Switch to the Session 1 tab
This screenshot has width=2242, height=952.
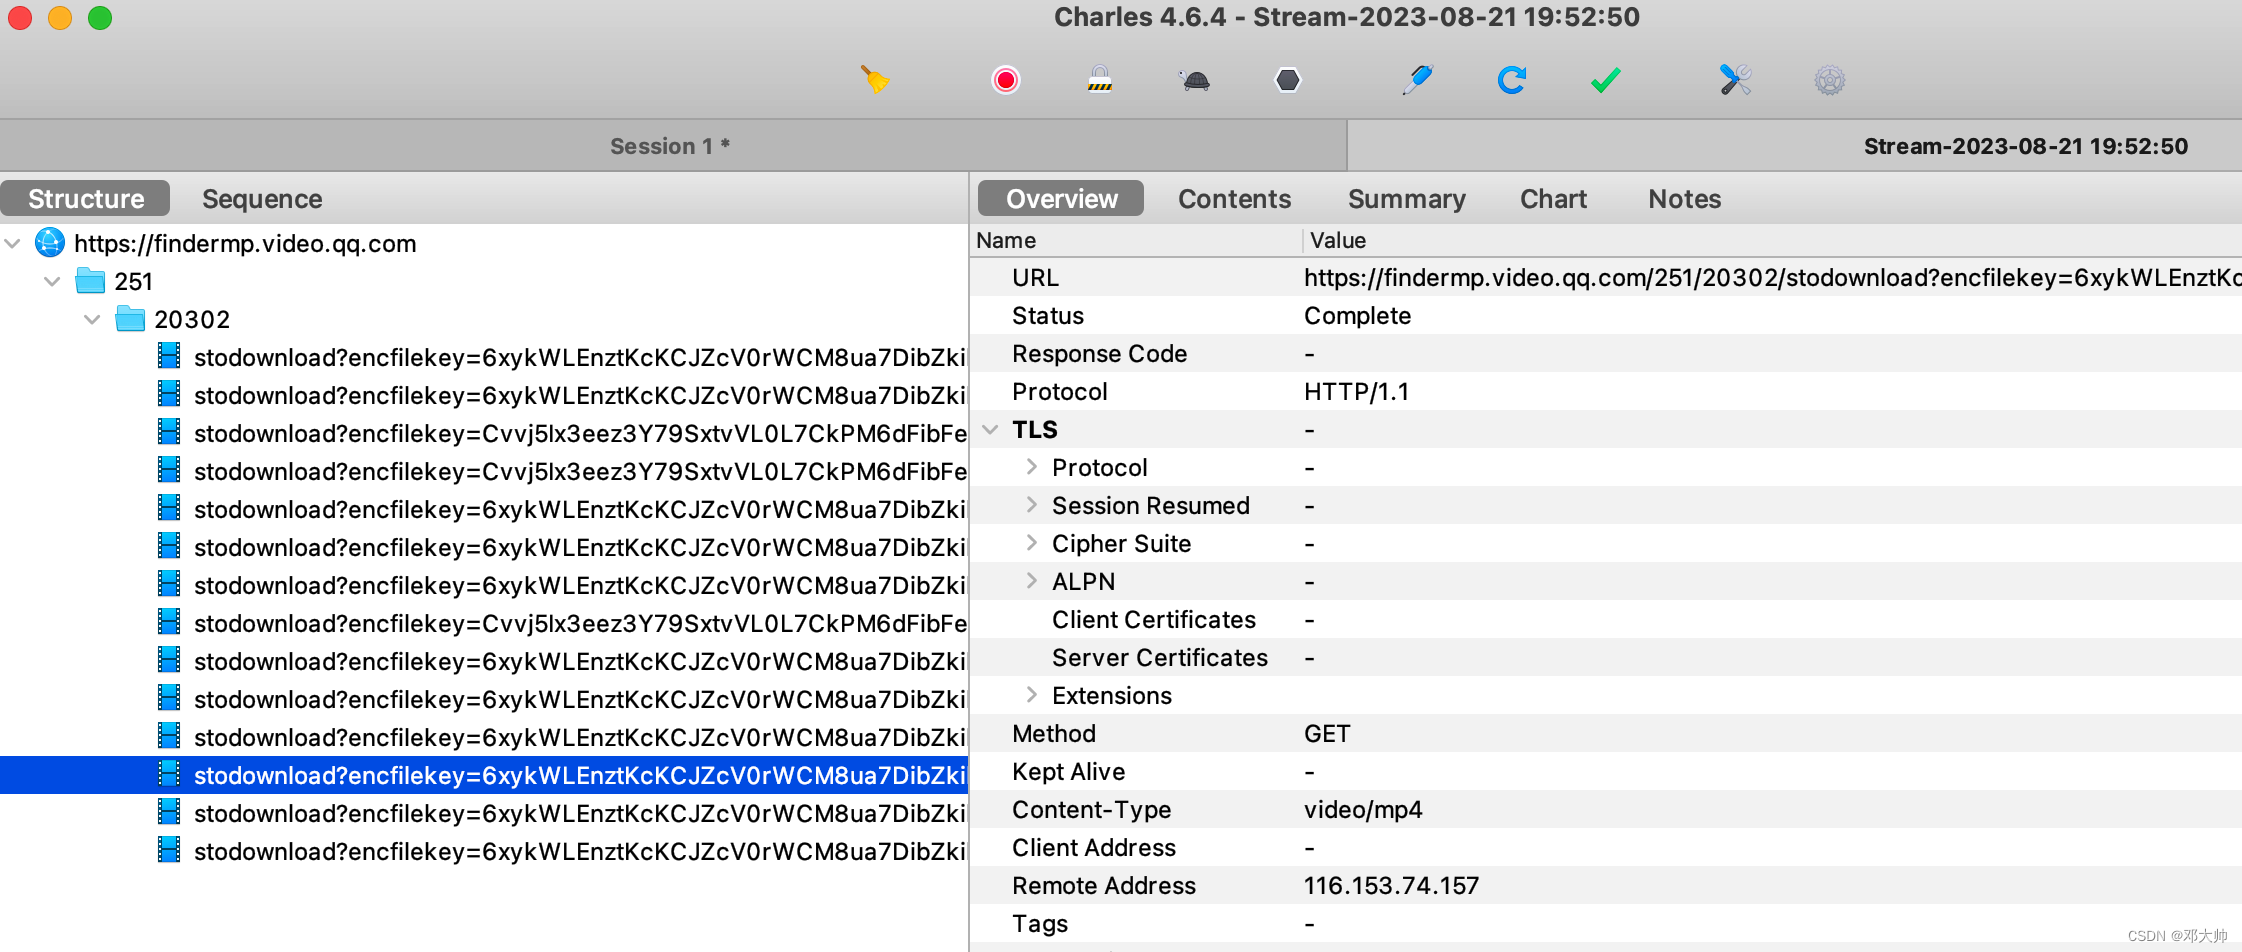pyautogui.click(x=672, y=146)
